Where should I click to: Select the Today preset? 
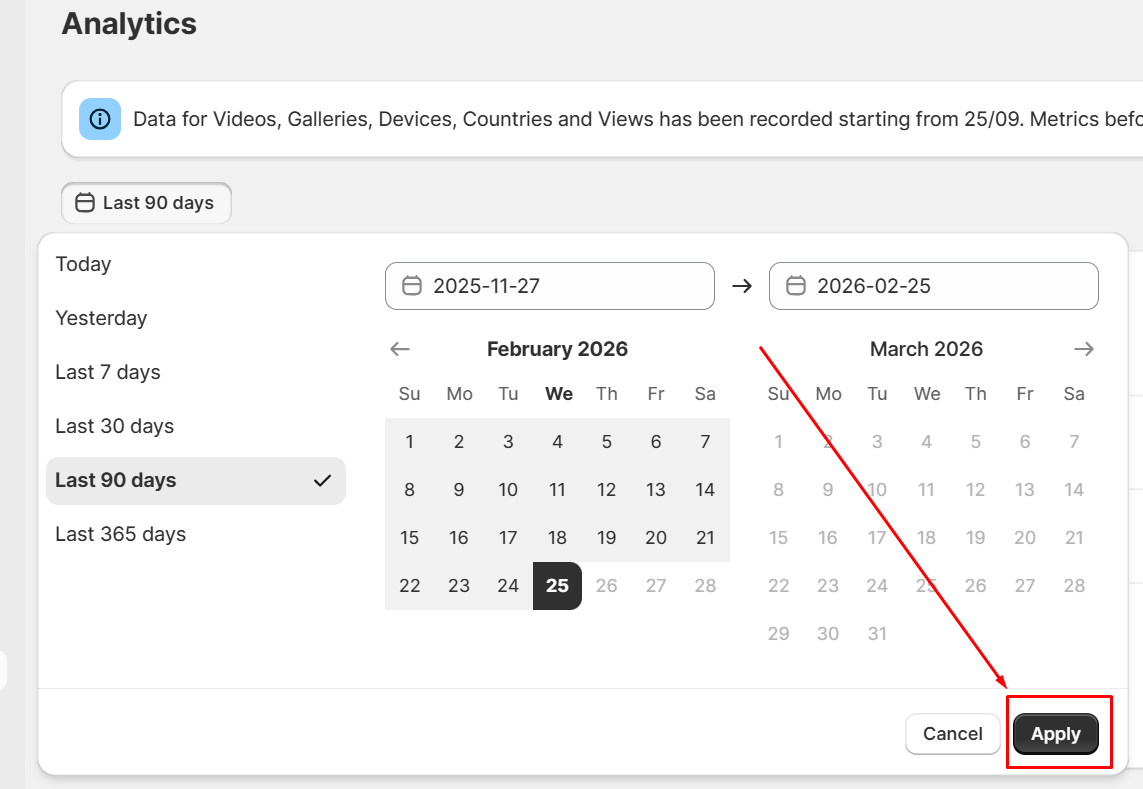click(84, 264)
